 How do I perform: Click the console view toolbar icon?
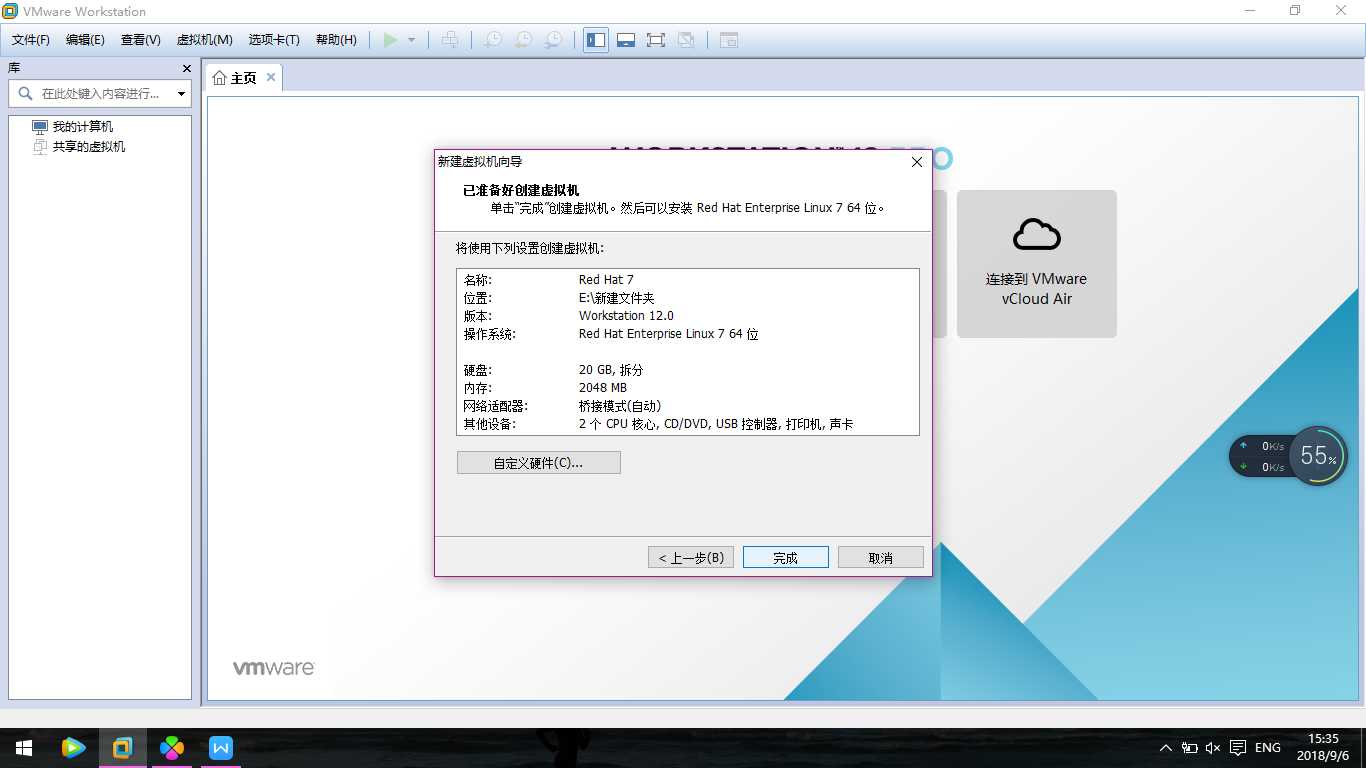pyautogui.click(x=729, y=40)
